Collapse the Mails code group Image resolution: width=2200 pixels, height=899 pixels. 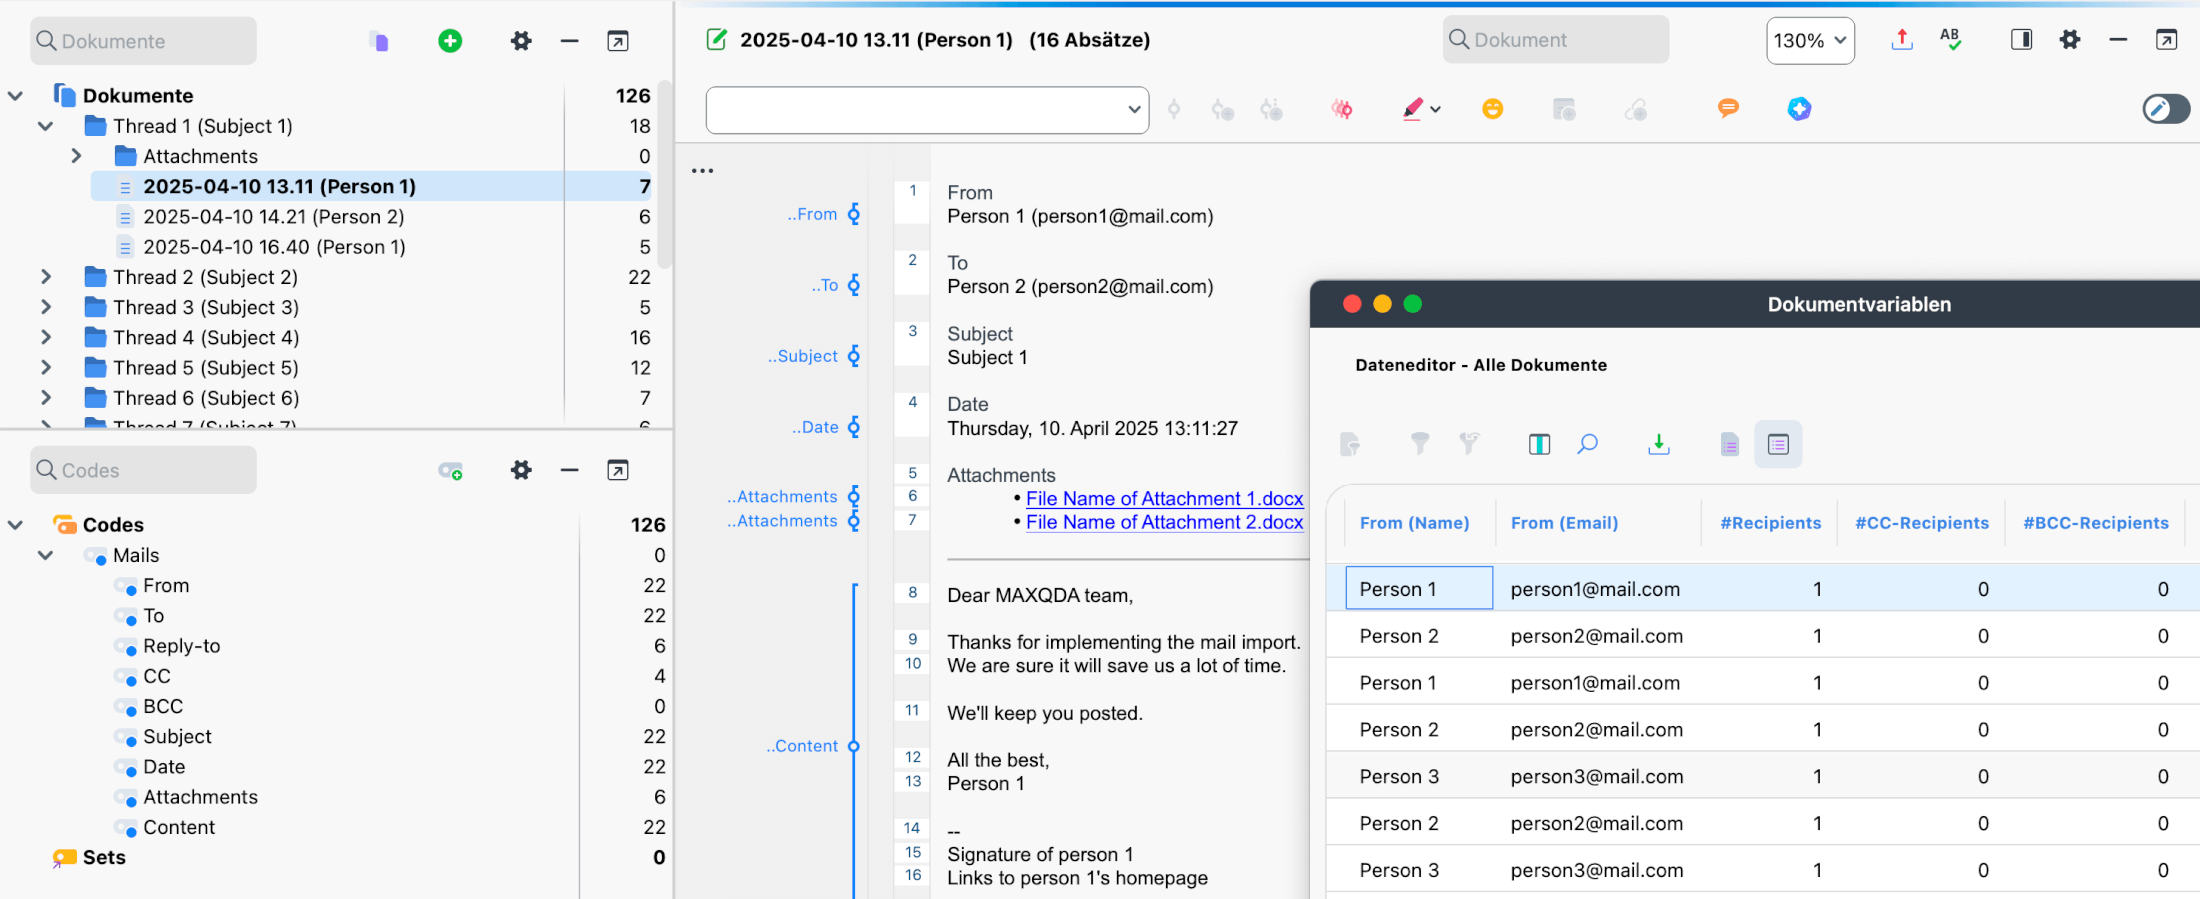[45, 555]
